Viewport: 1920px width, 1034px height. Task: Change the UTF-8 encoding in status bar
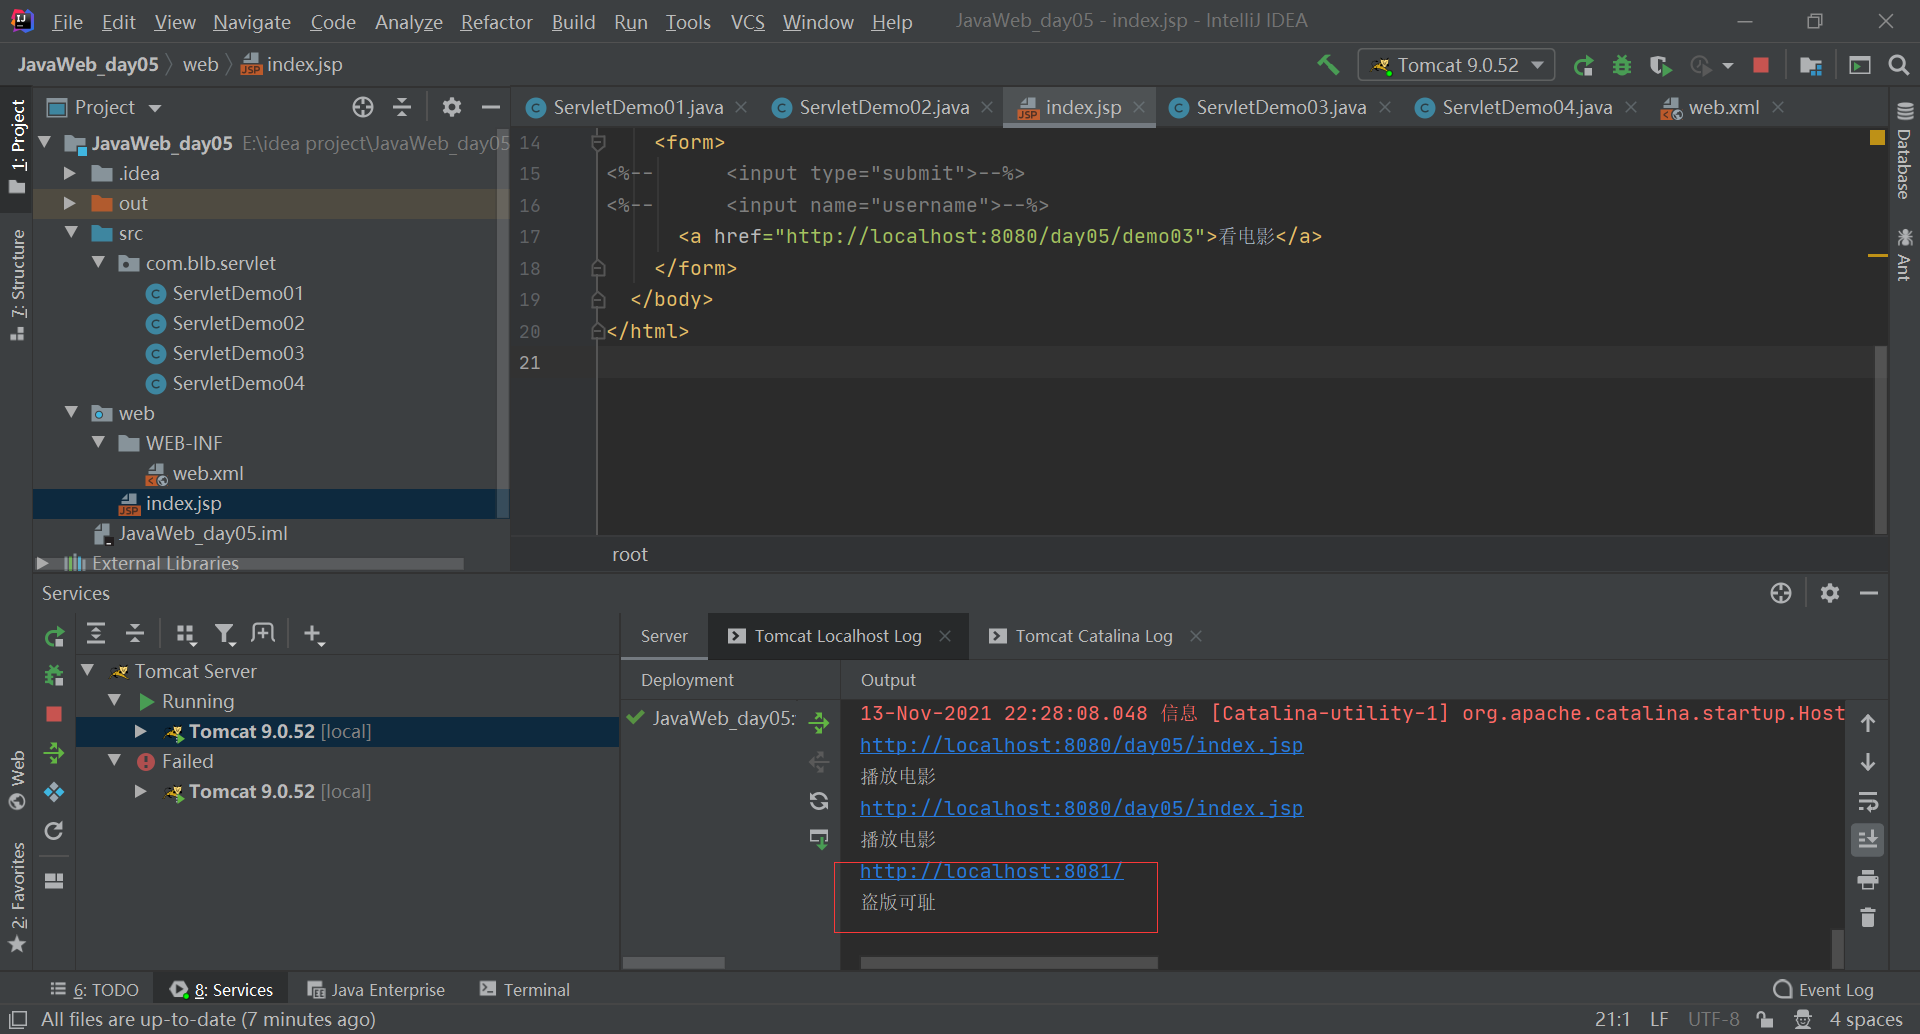(1713, 1019)
